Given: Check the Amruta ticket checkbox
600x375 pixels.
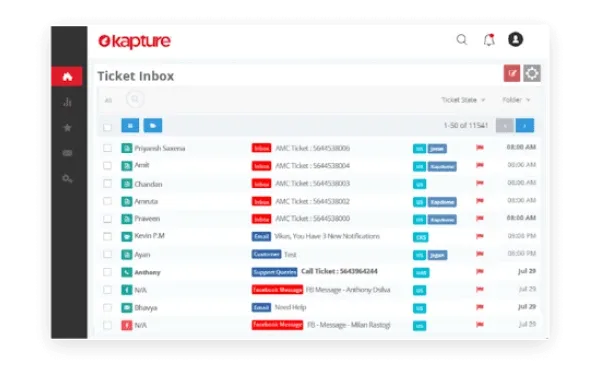Looking at the screenshot, I should click(x=108, y=201).
